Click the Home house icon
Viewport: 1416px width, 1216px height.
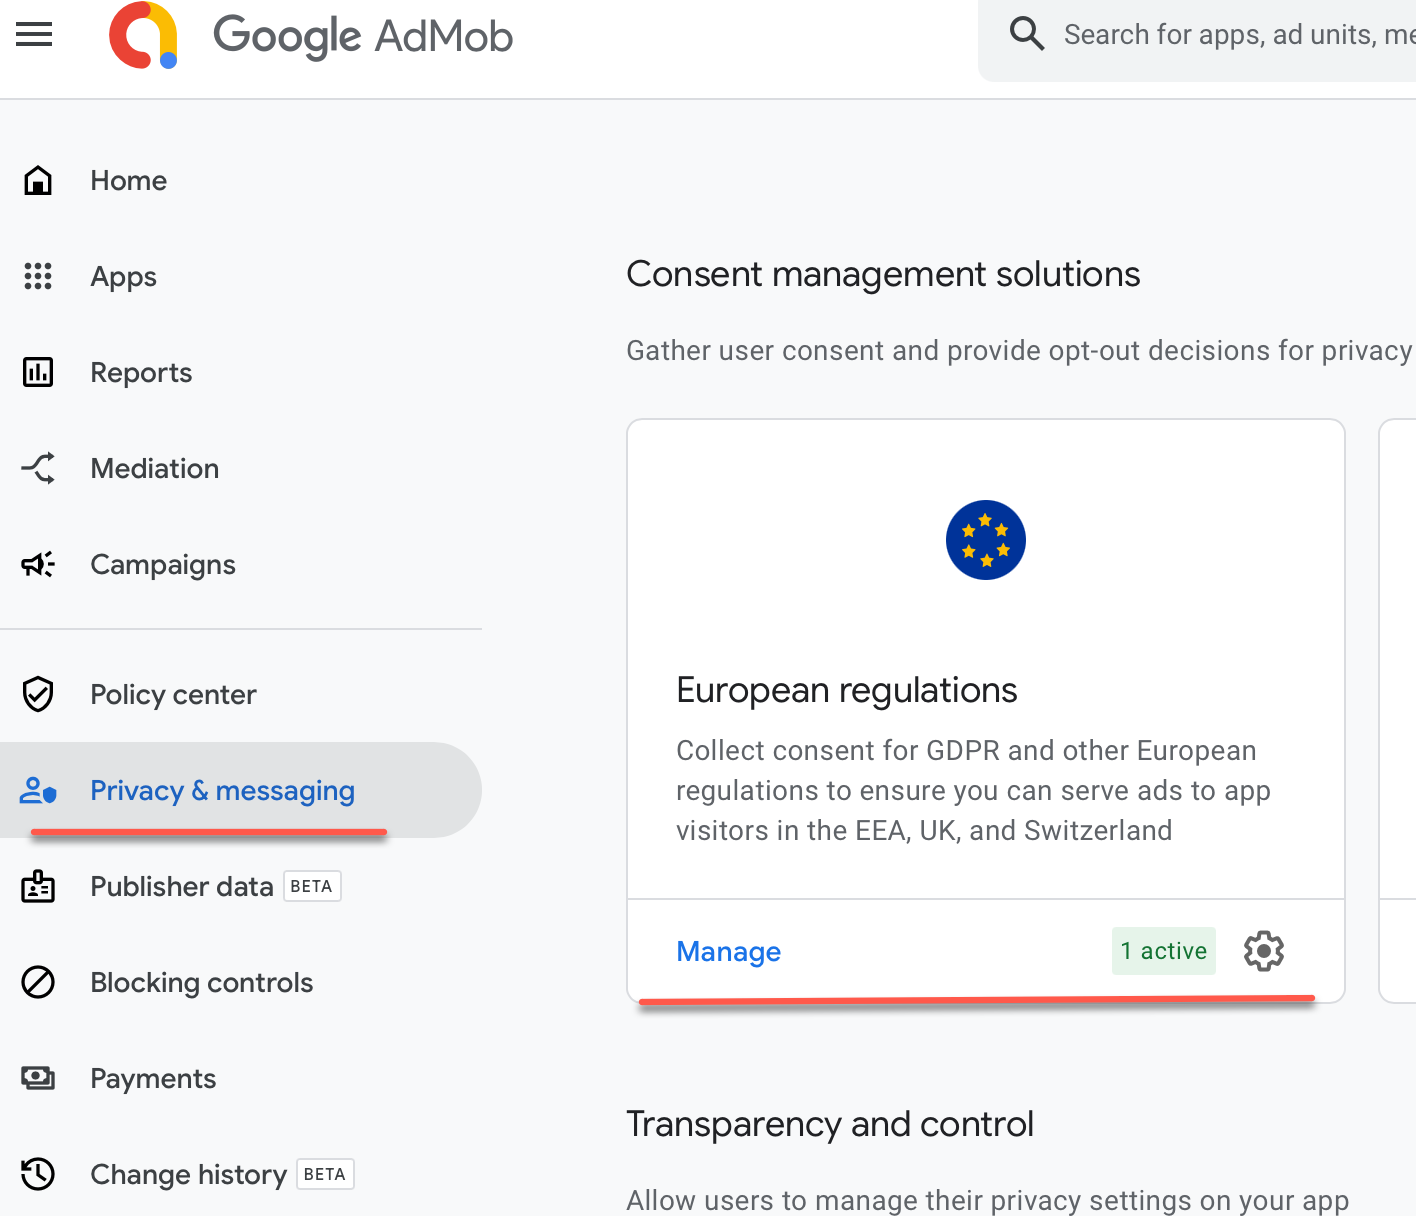pos(38,181)
